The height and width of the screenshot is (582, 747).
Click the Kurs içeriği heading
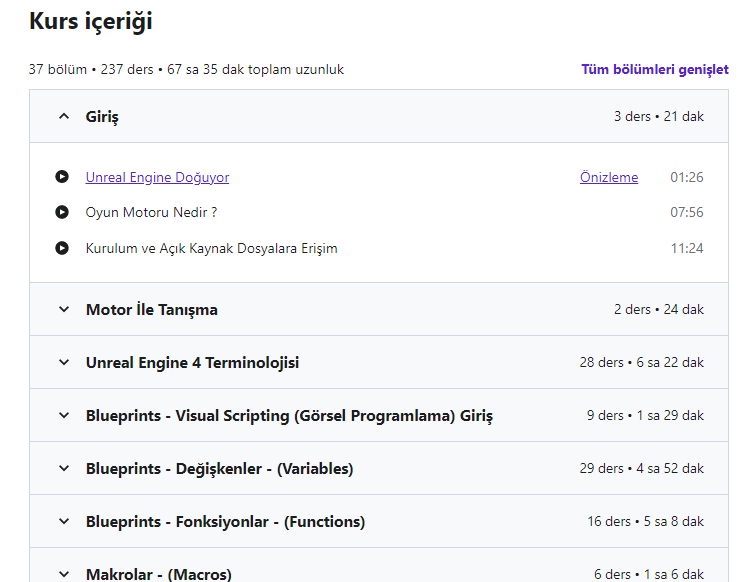(91, 21)
